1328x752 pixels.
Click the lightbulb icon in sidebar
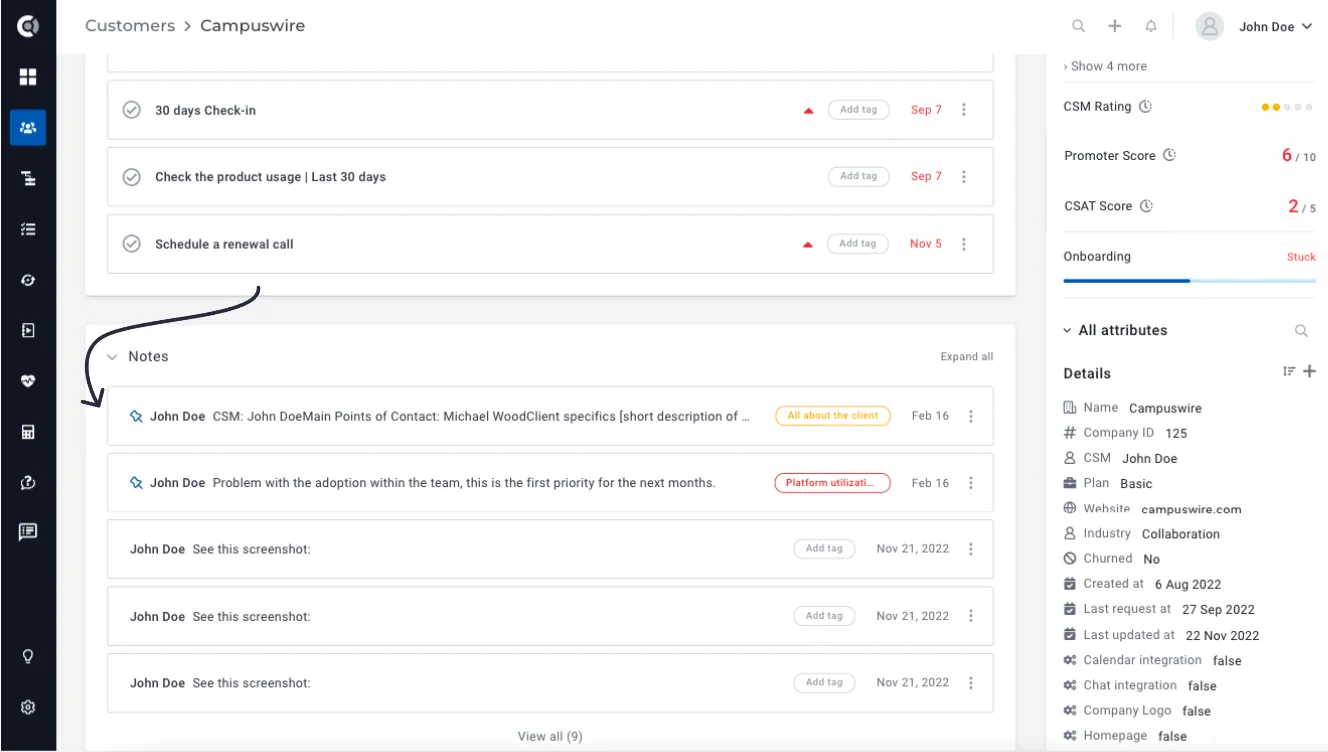(x=28, y=657)
